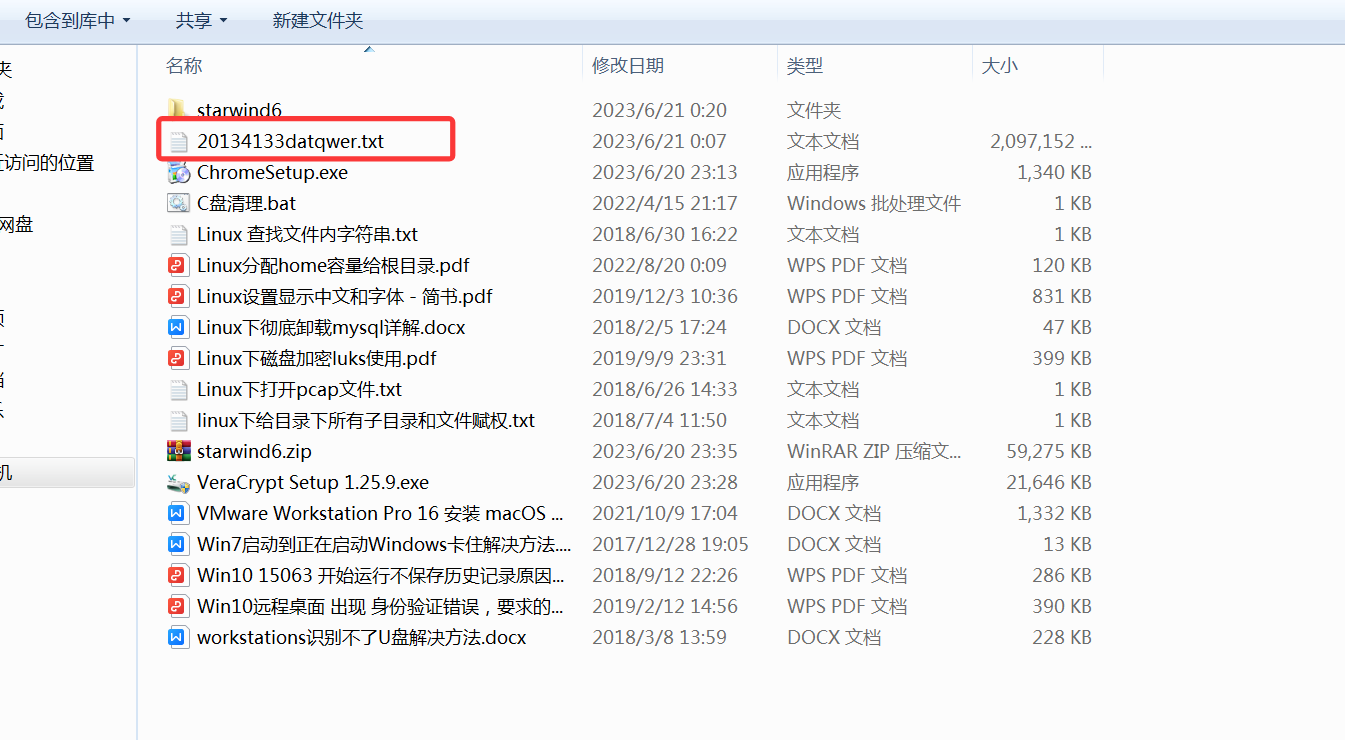Click file name VeraCrypt Setup 1.25.9.exe
This screenshot has height=740, width=1345.
coord(313,482)
